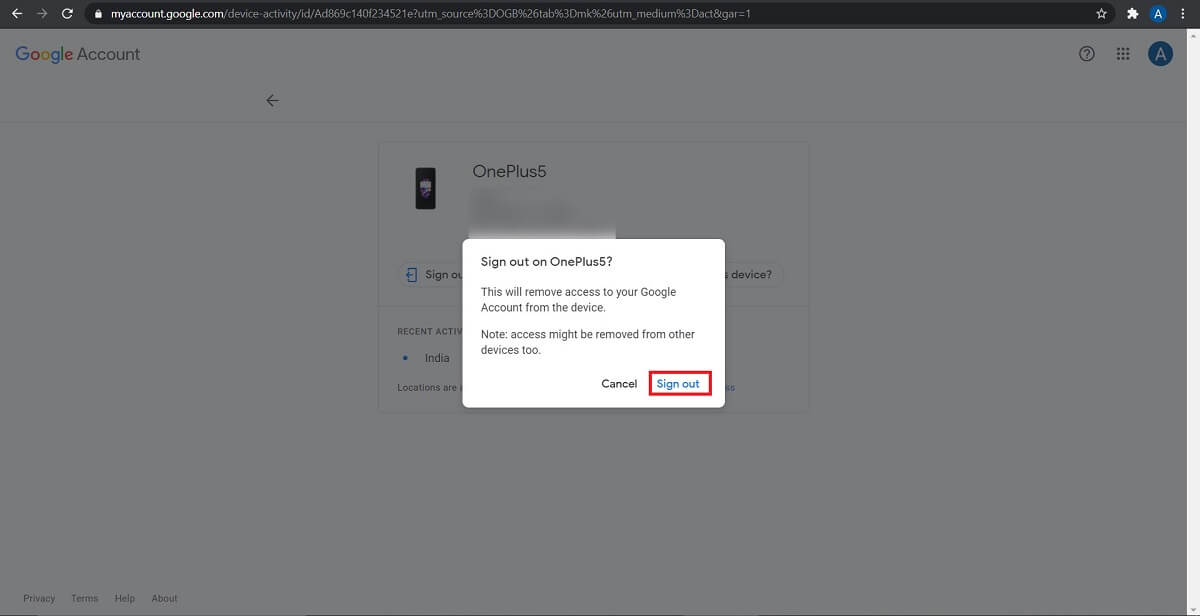Viewport: 1200px width, 616px height.
Task: Confirm Sign out in the dialog
Action: (x=679, y=384)
